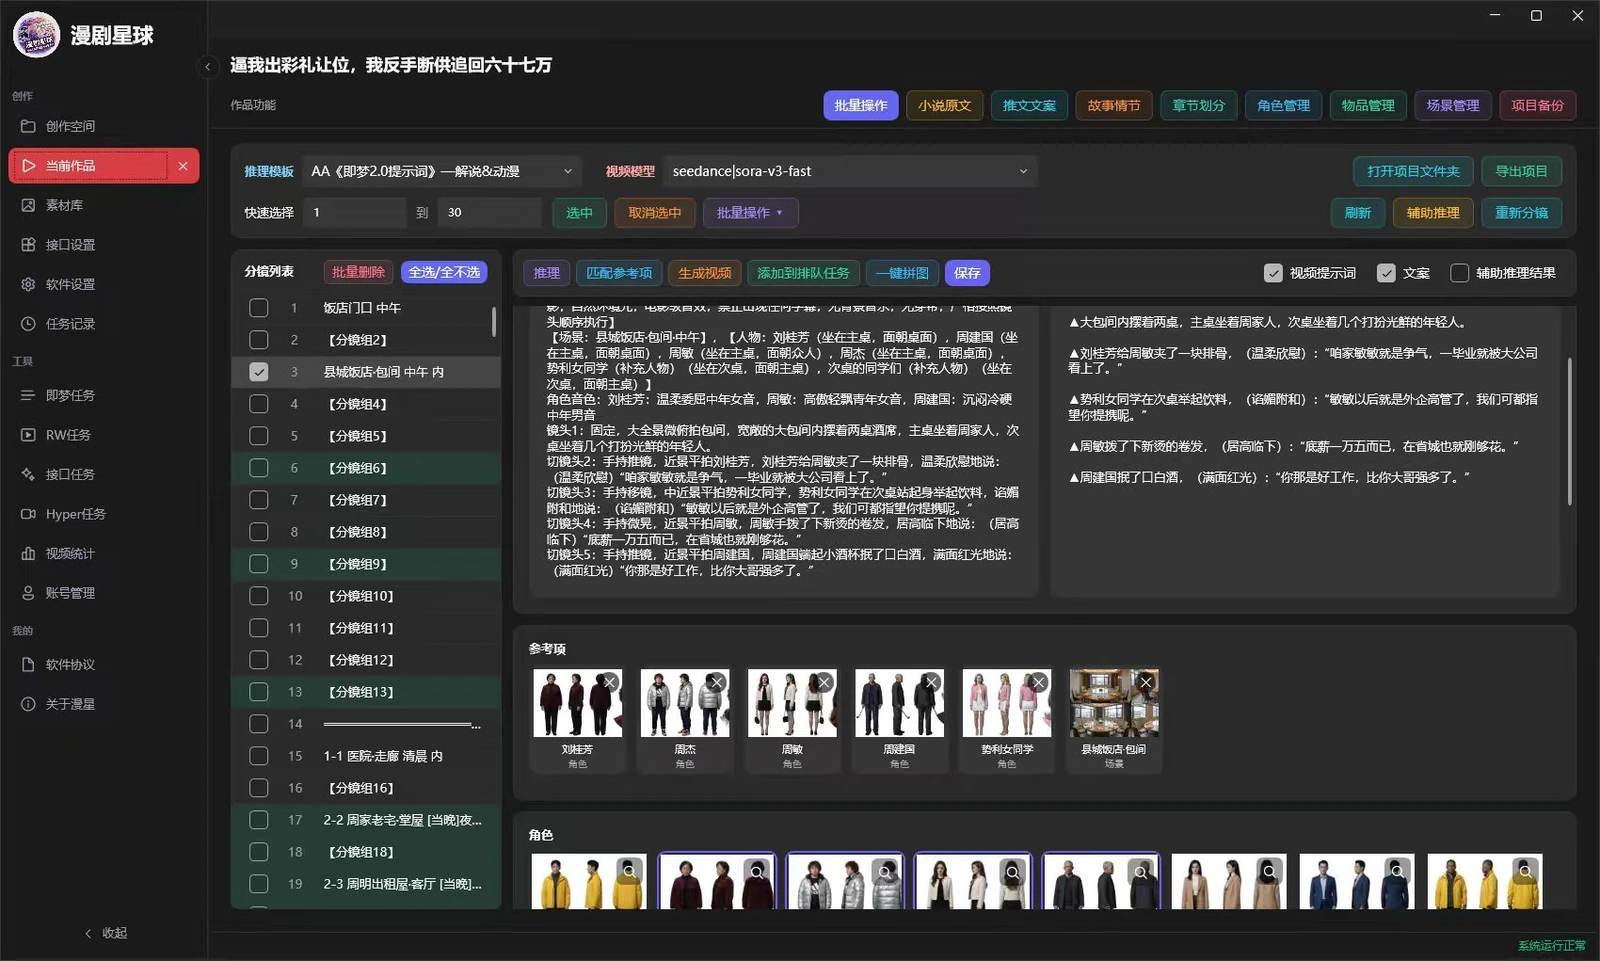
Task: Open 接口设置 in the sidebar
Action: (x=104, y=245)
